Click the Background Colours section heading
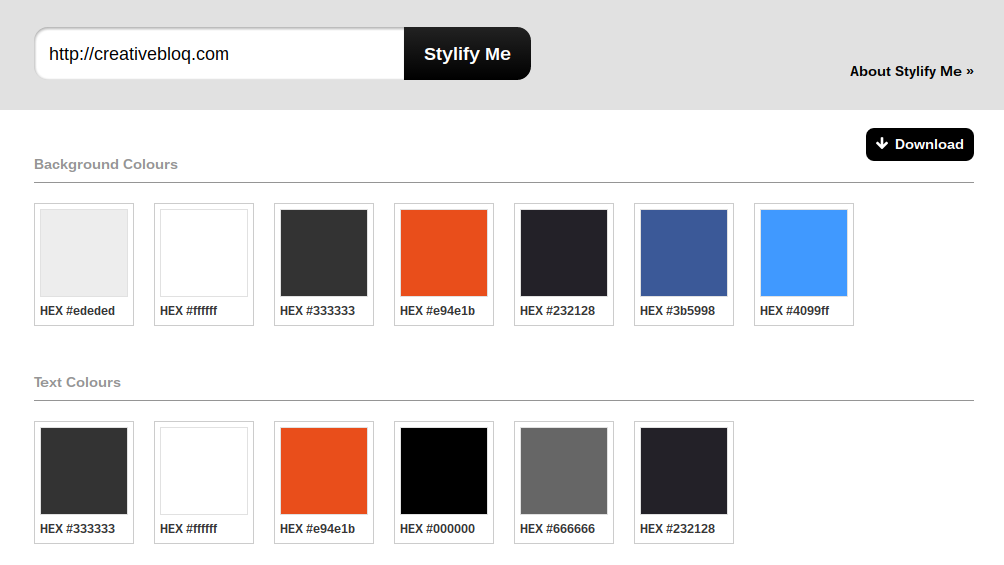The width and height of the screenshot is (1004, 565). 106,164
